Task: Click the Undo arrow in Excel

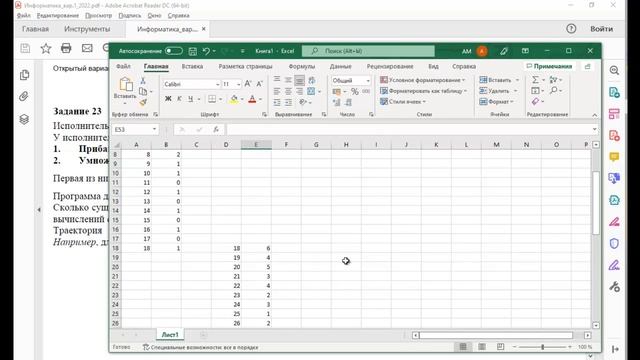Action: pyautogui.click(x=206, y=51)
